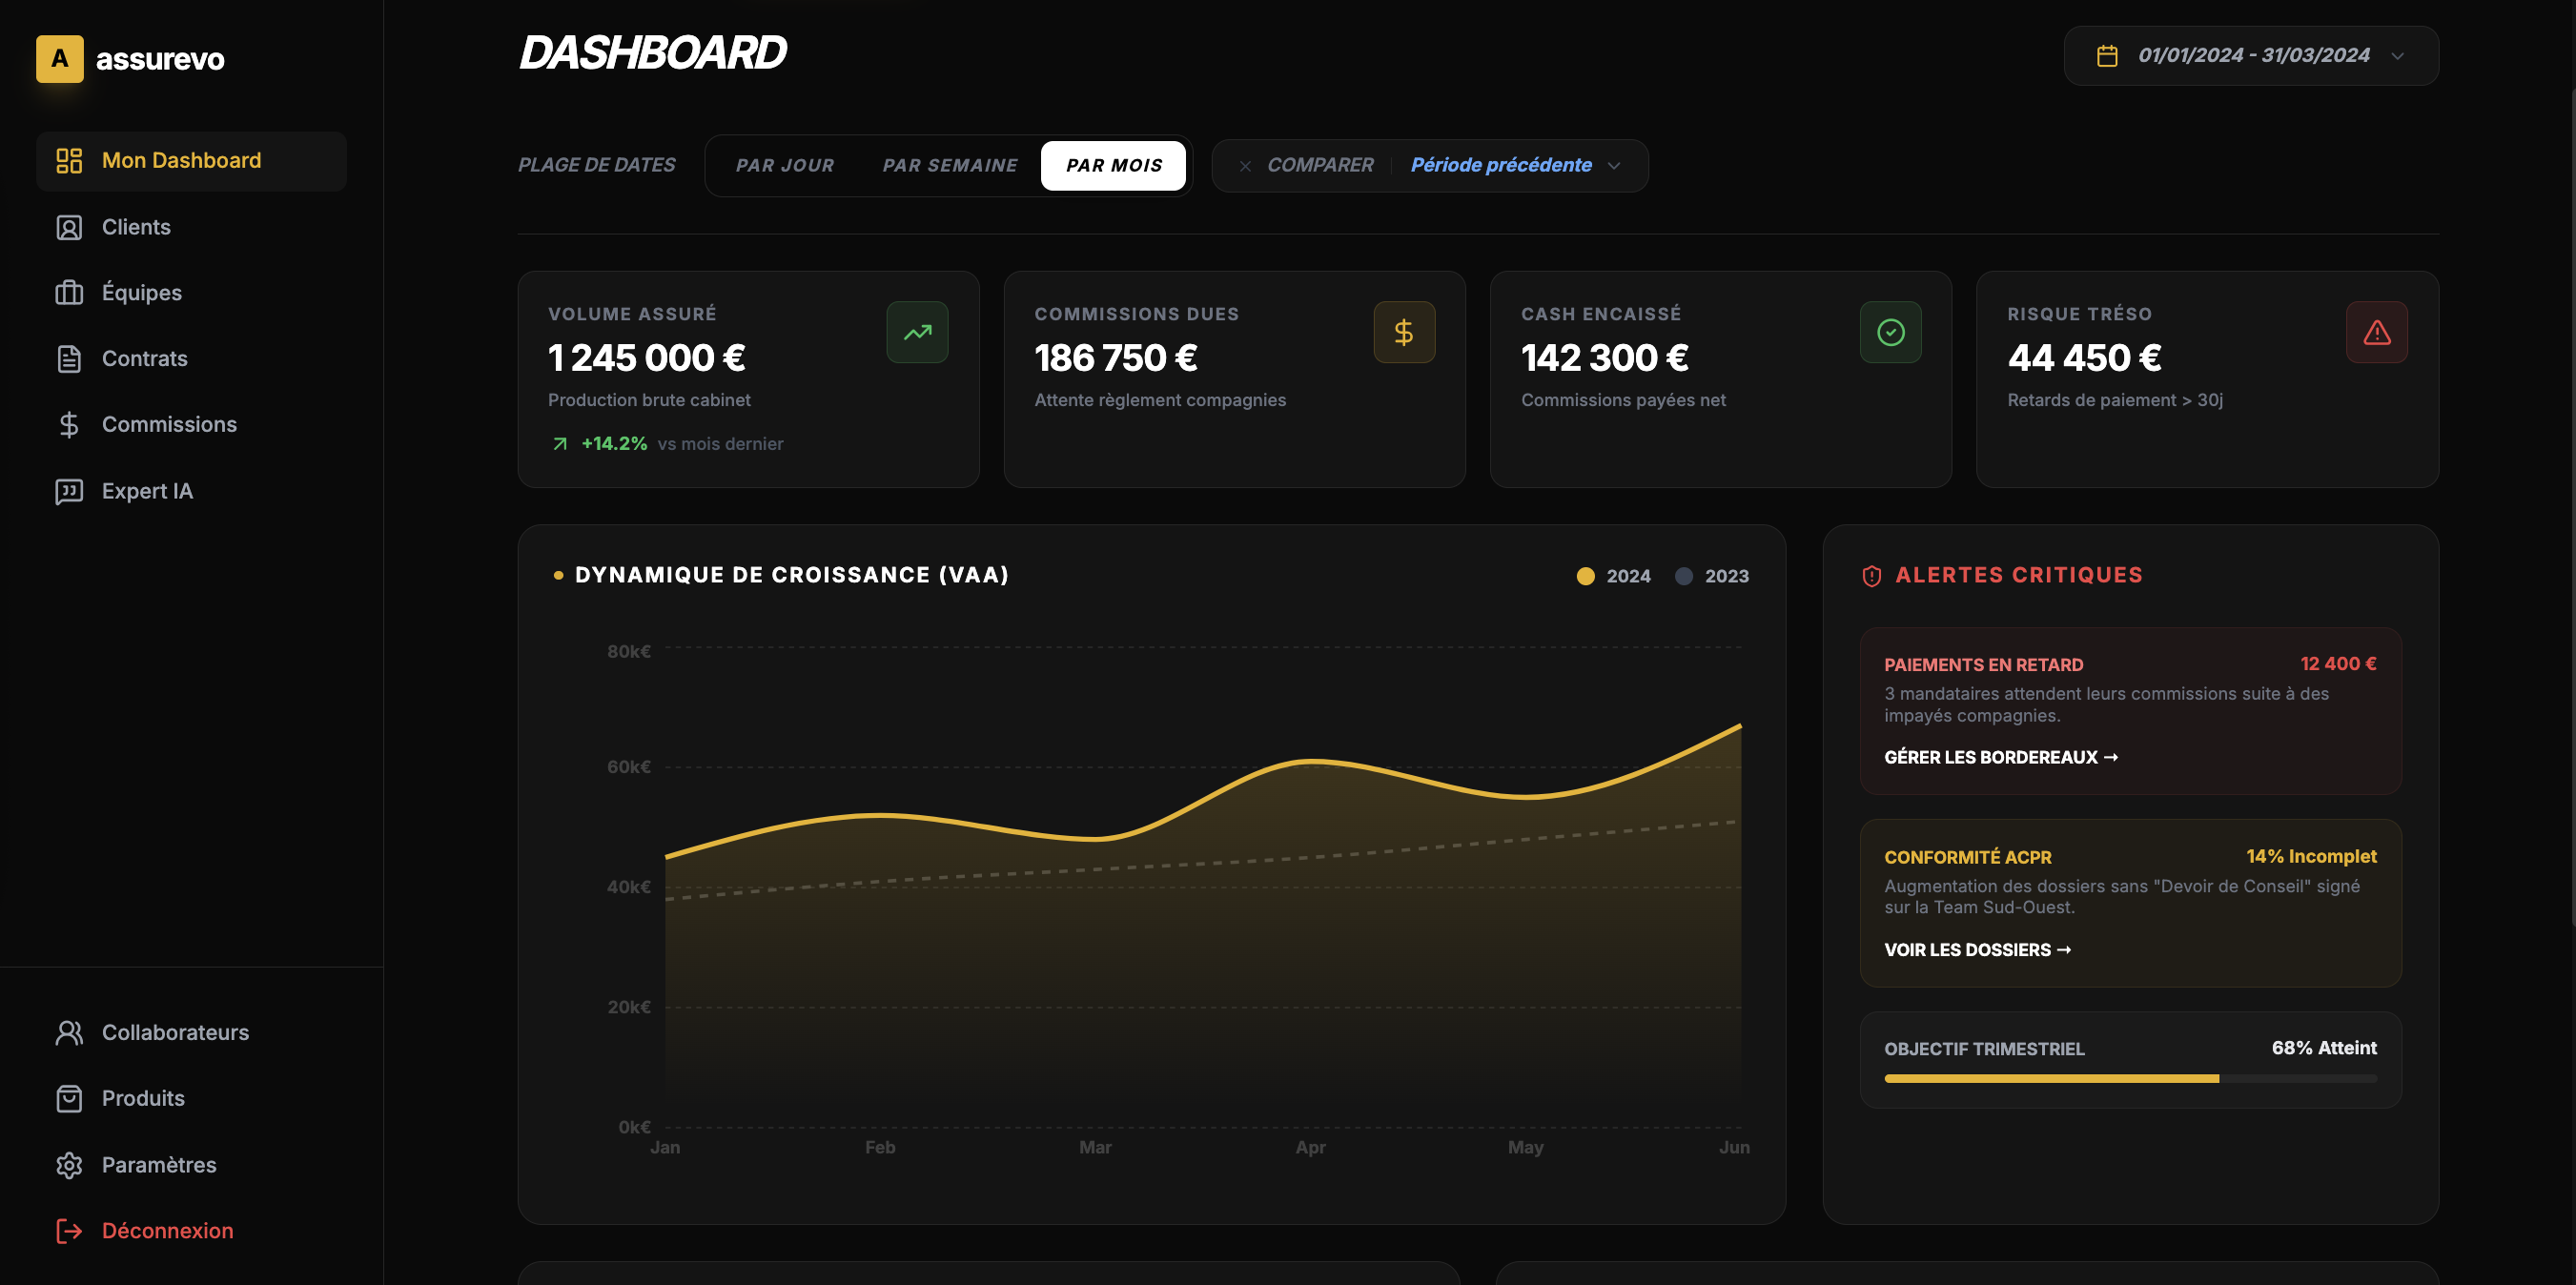The height and width of the screenshot is (1285, 2576).
Task: Click the Expert IA chat icon in sidebar
Action: pyautogui.click(x=69, y=491)
